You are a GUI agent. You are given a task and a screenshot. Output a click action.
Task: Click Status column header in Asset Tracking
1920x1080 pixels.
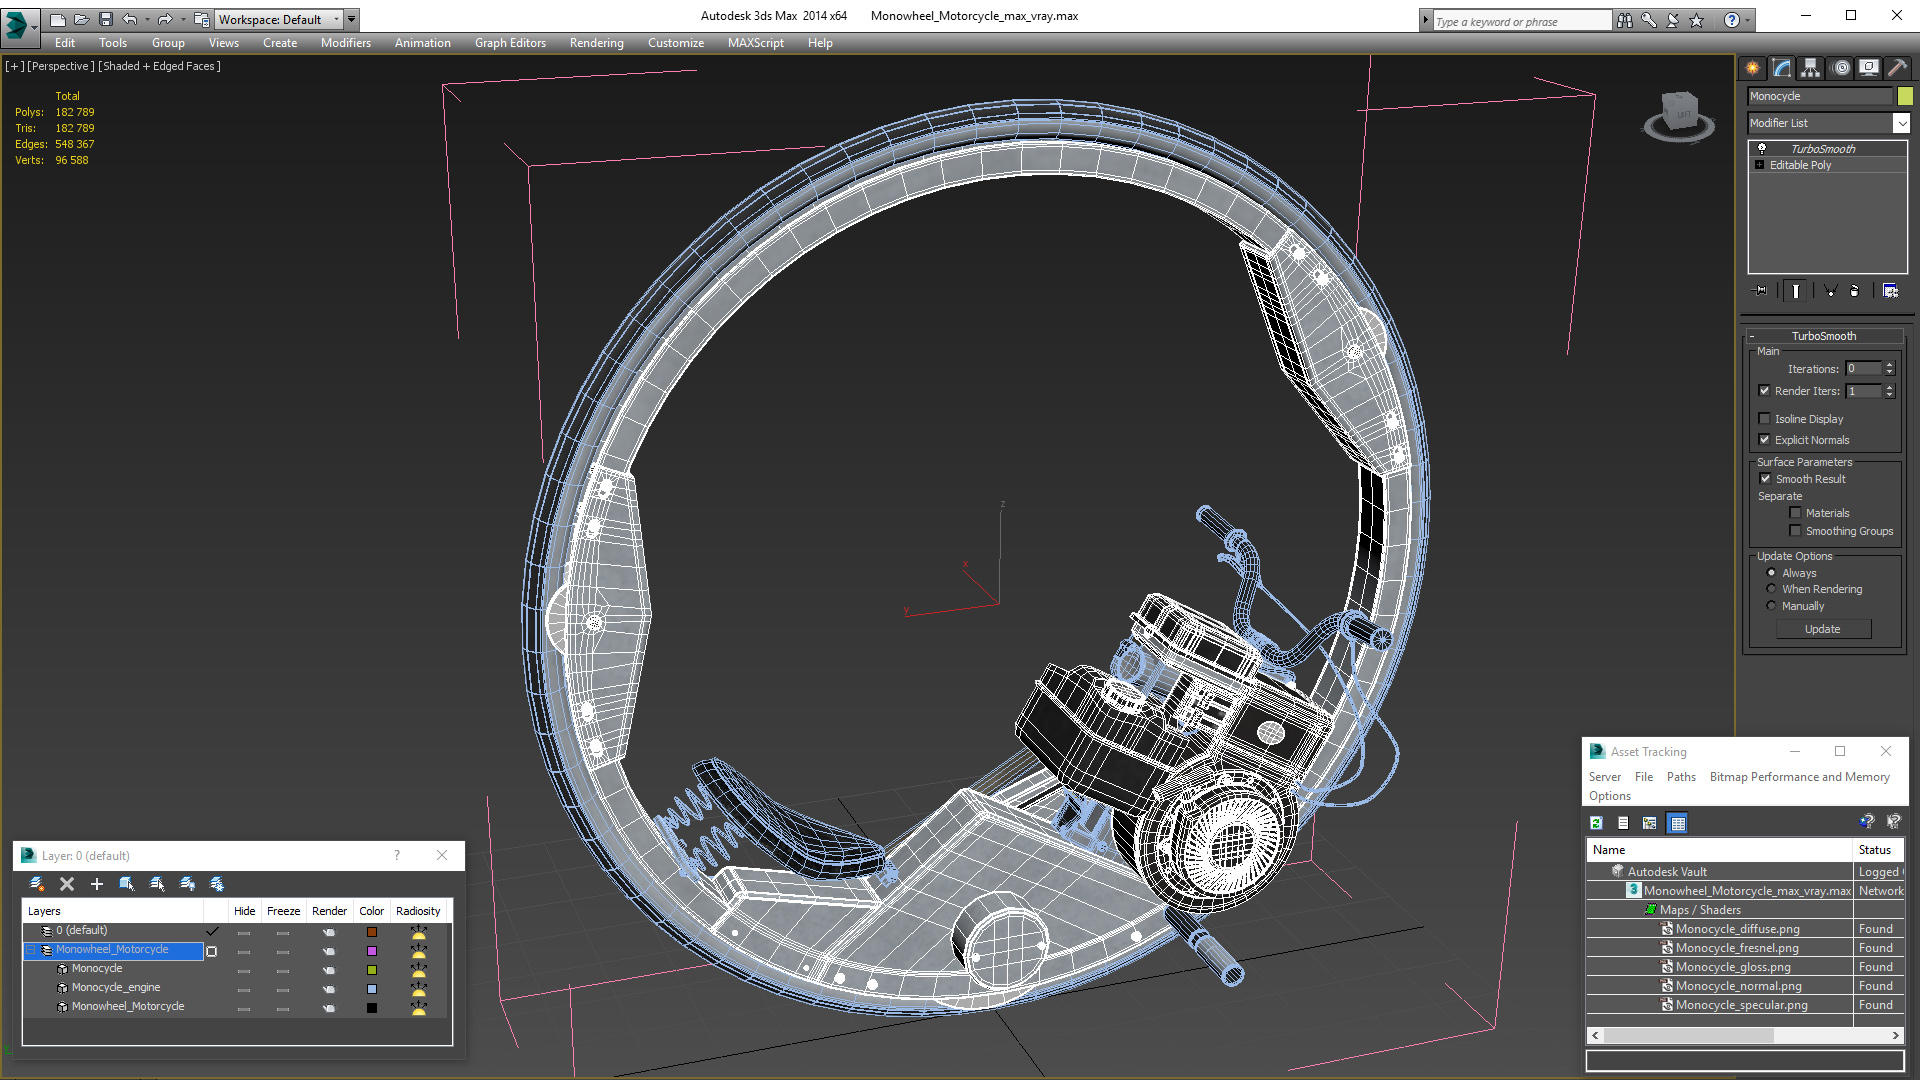(x=1879, y=850)
